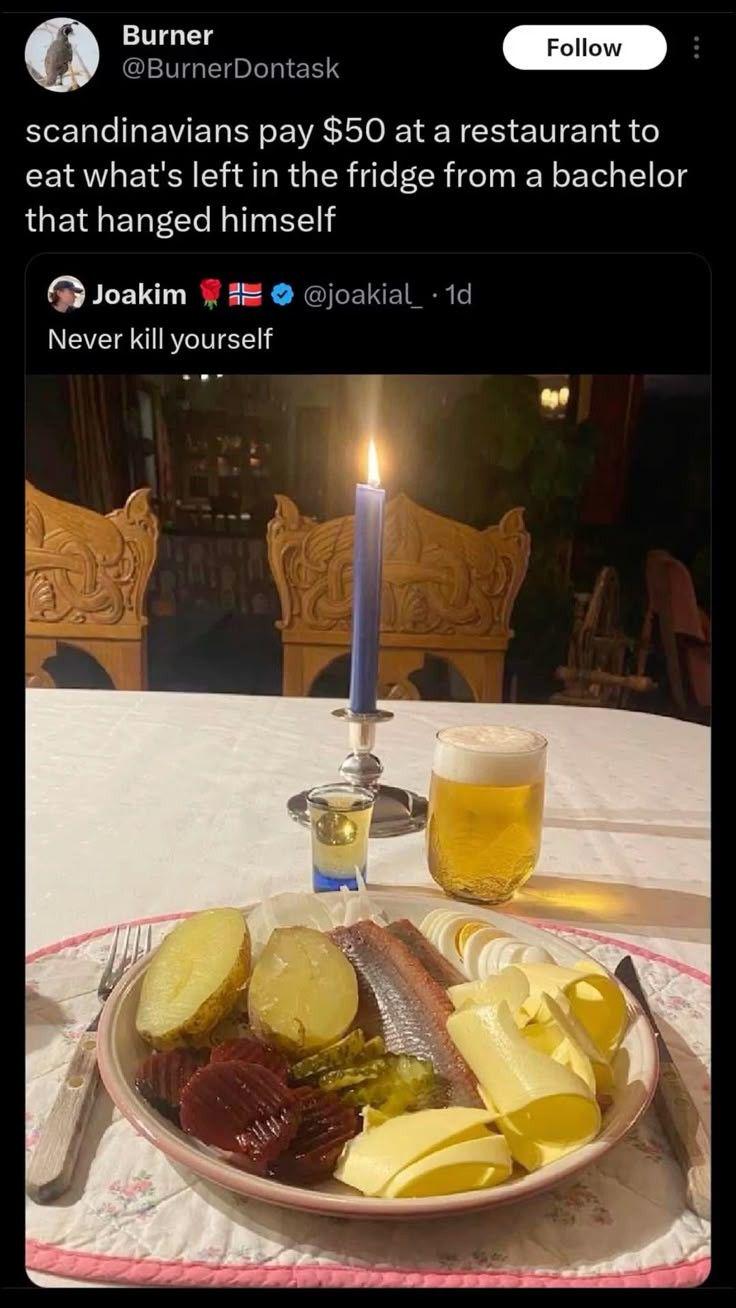Click the Burner display name
Viewport: 736px width, 1308px height.
point(167,35)
